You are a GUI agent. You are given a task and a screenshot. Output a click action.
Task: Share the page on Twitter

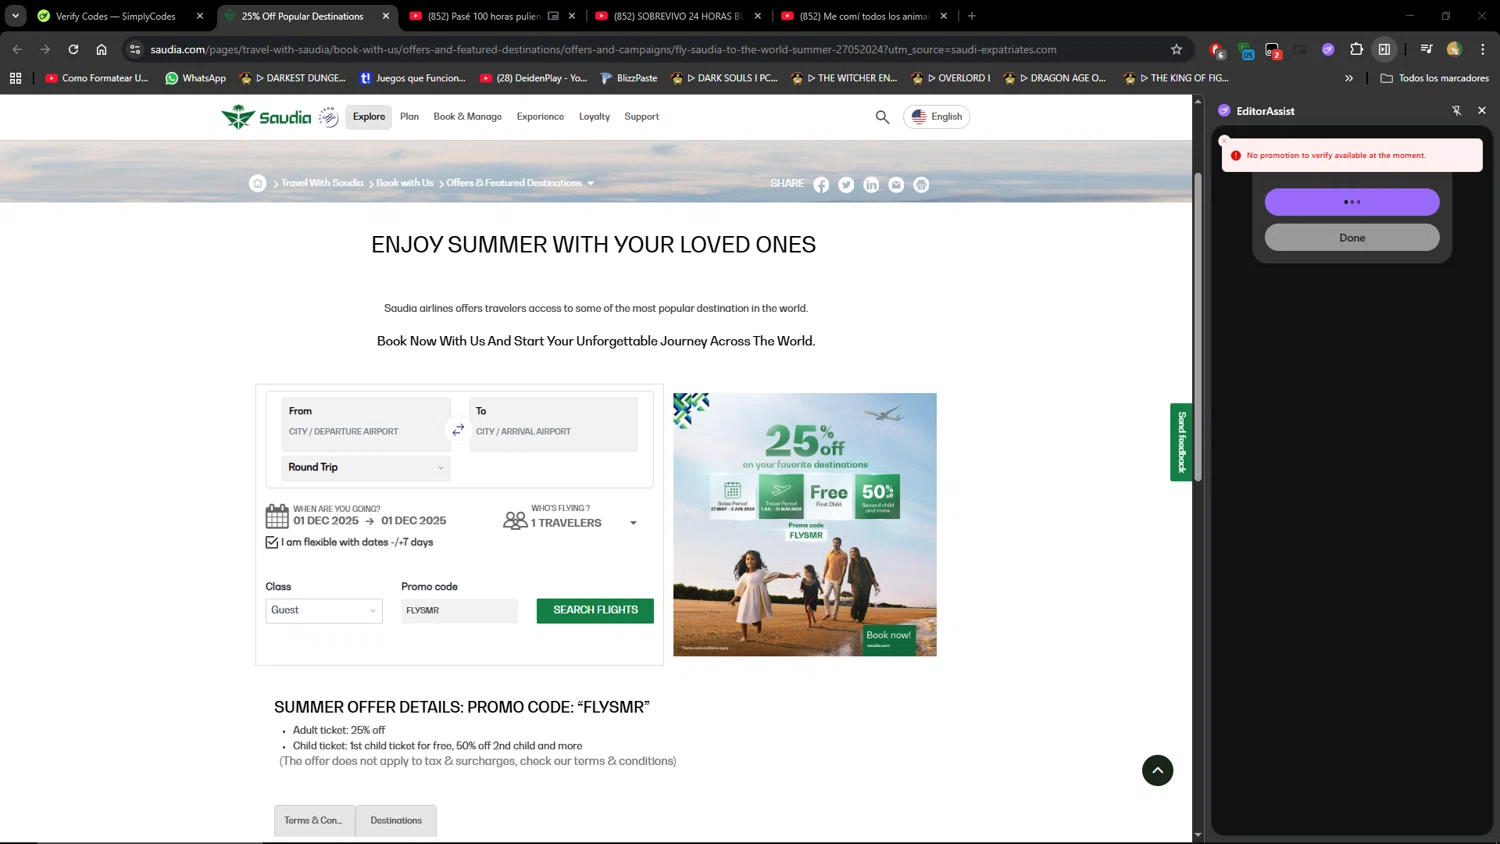coord(846,185)
